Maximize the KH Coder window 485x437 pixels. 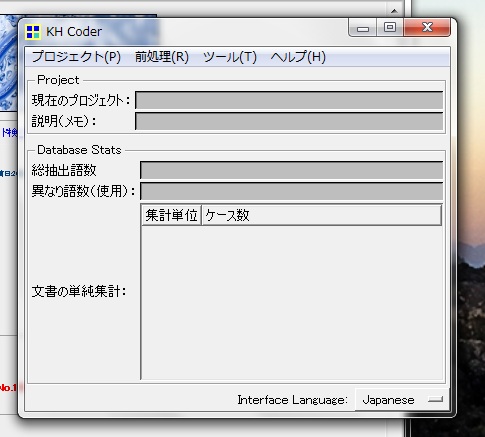pyautogui.click(x=390, y=28)
